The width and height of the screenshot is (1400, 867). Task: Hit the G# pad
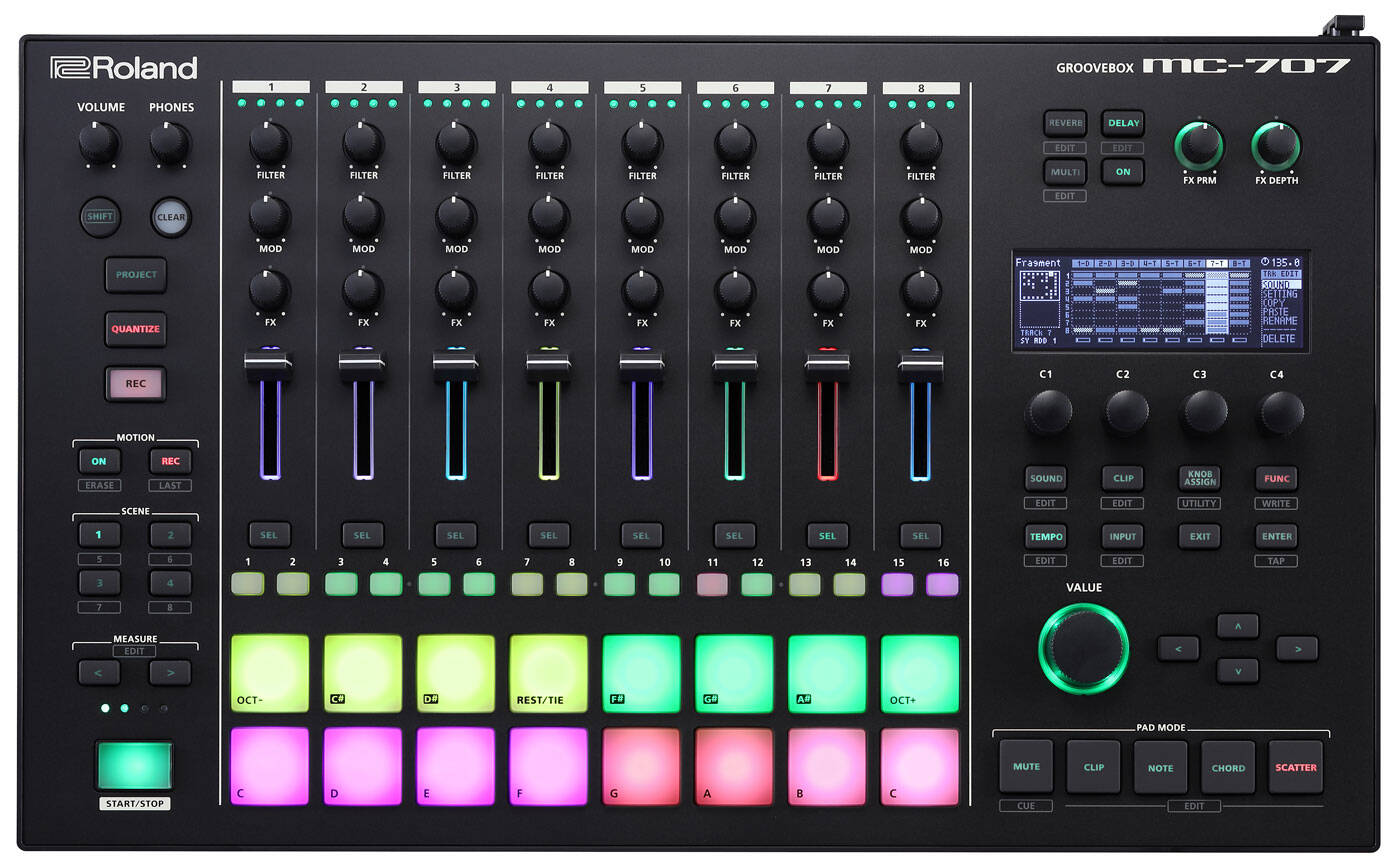(x=734, y=673)
